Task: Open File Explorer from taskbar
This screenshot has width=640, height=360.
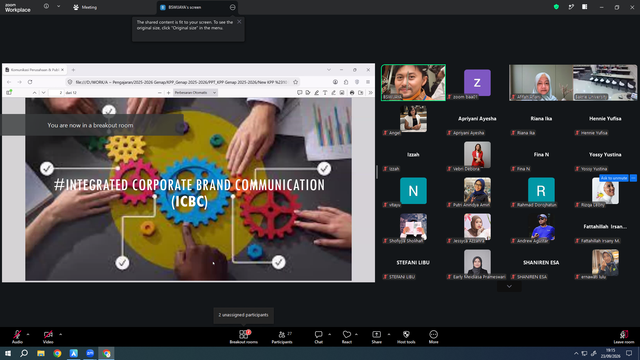Action: (41, 353)
